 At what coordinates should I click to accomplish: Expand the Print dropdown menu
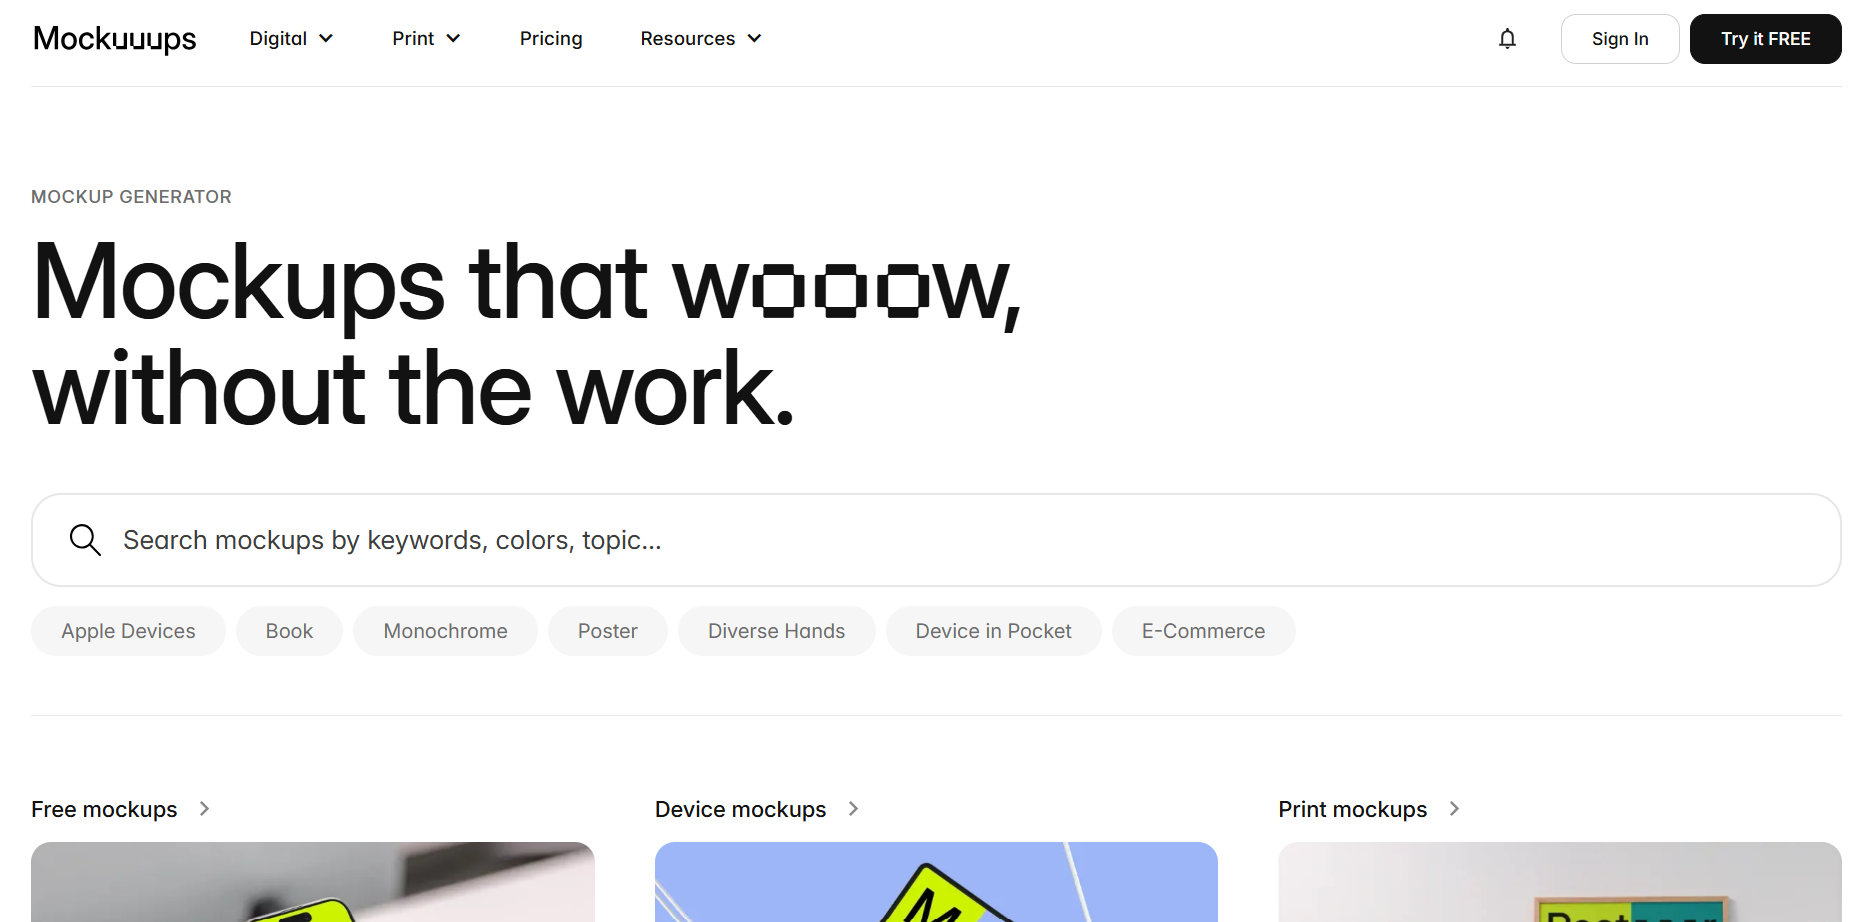(x=425, y=38)
